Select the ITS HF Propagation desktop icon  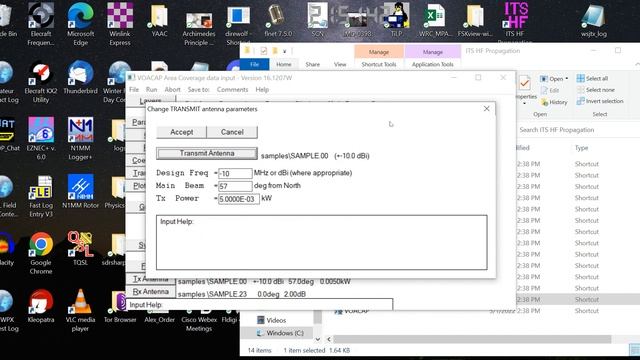515,22
